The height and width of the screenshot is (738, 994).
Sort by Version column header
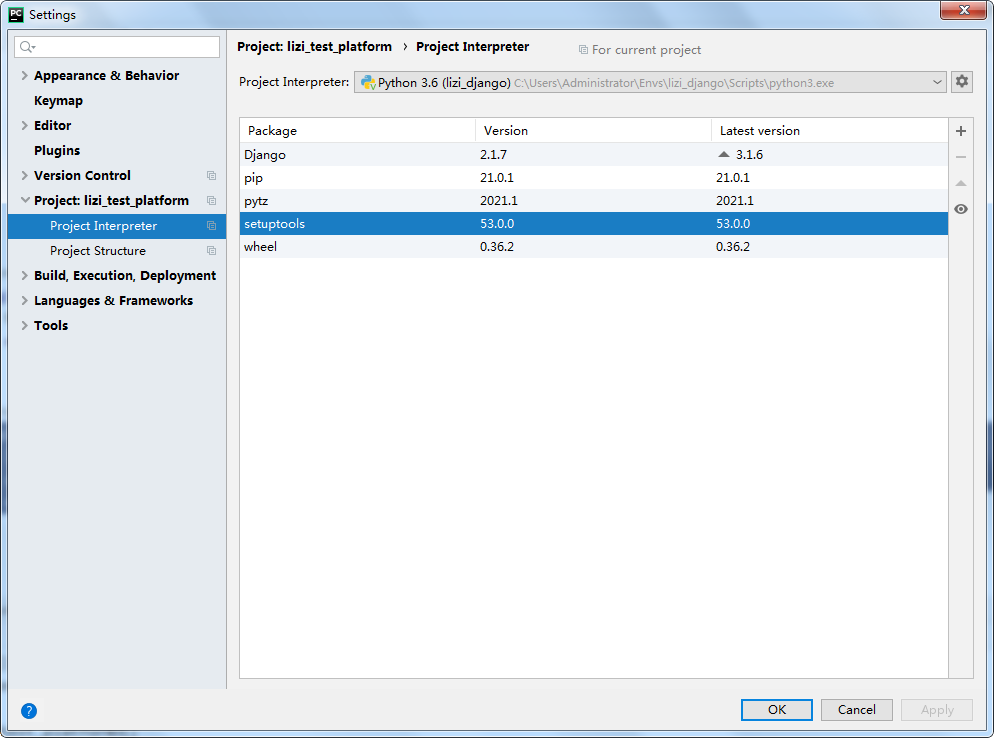[x=593, y=131]
